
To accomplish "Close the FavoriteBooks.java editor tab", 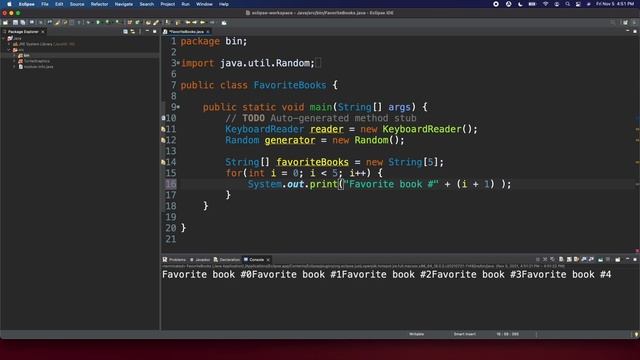I will coord(208,31).
